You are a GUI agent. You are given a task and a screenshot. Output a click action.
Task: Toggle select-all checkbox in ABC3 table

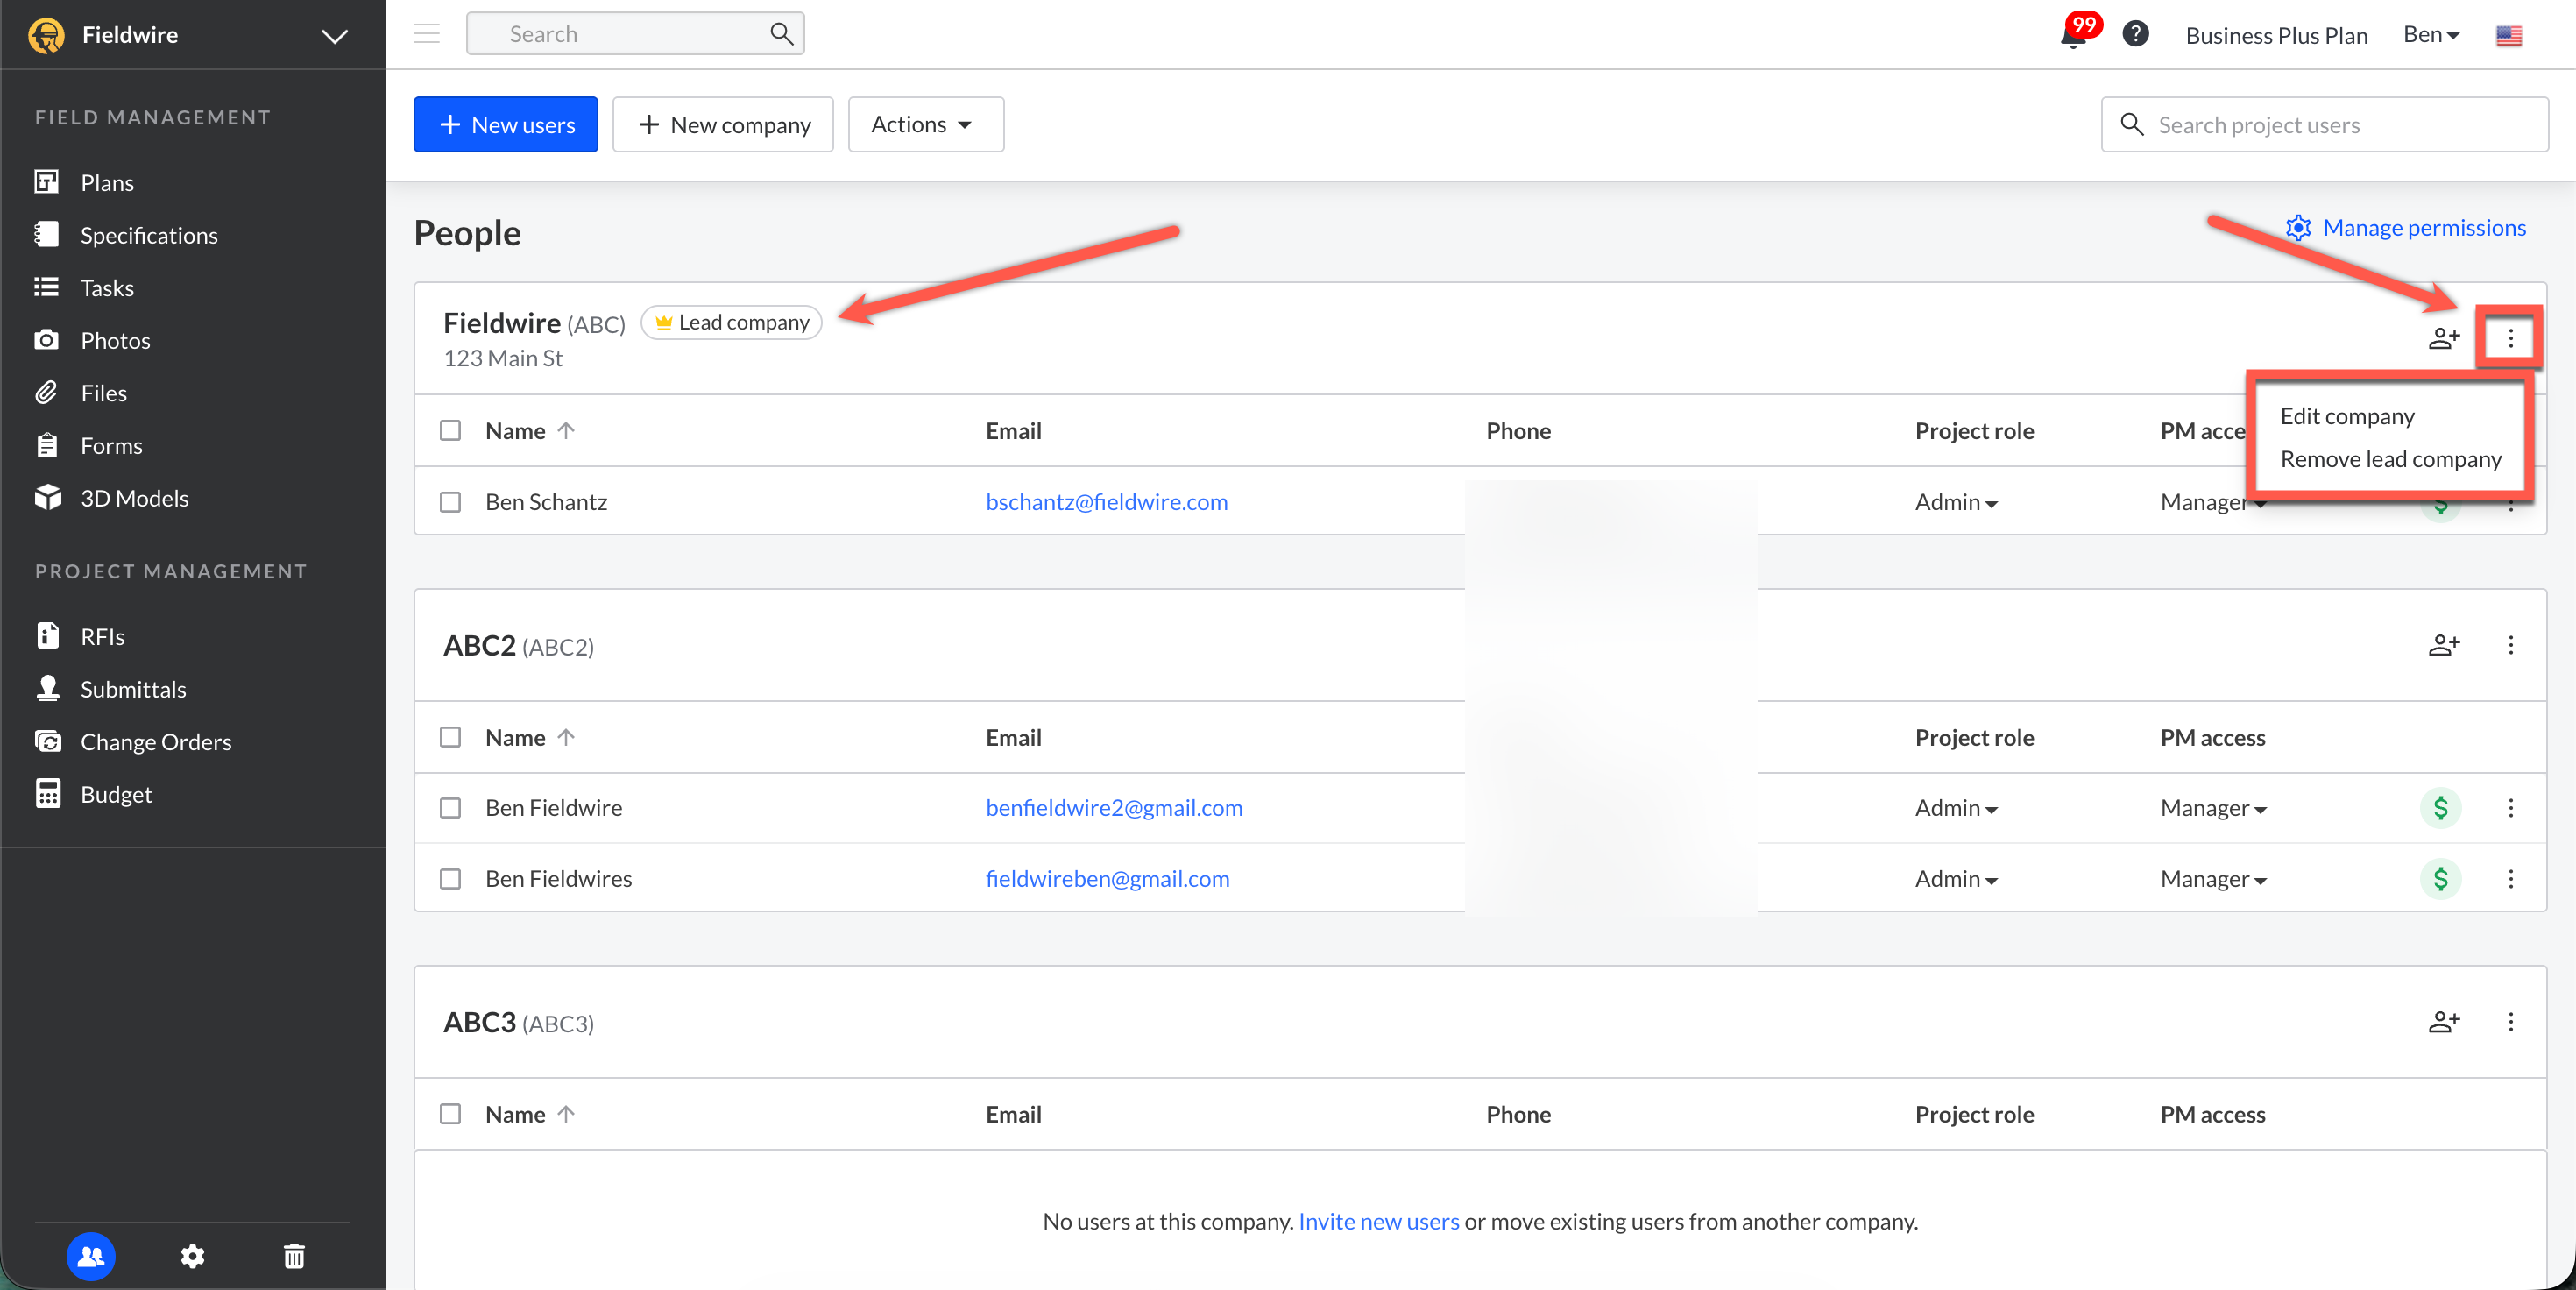tap(451, 1114)
